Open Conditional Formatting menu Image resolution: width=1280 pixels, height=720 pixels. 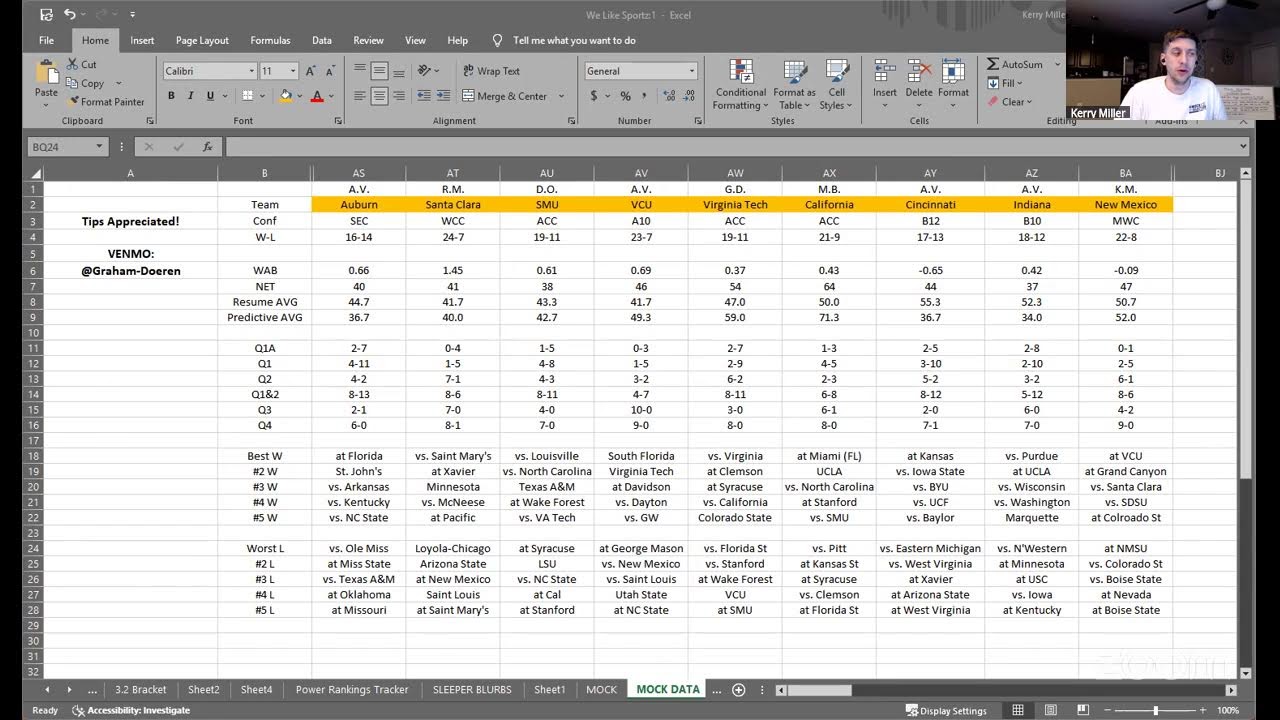point(741,85)
